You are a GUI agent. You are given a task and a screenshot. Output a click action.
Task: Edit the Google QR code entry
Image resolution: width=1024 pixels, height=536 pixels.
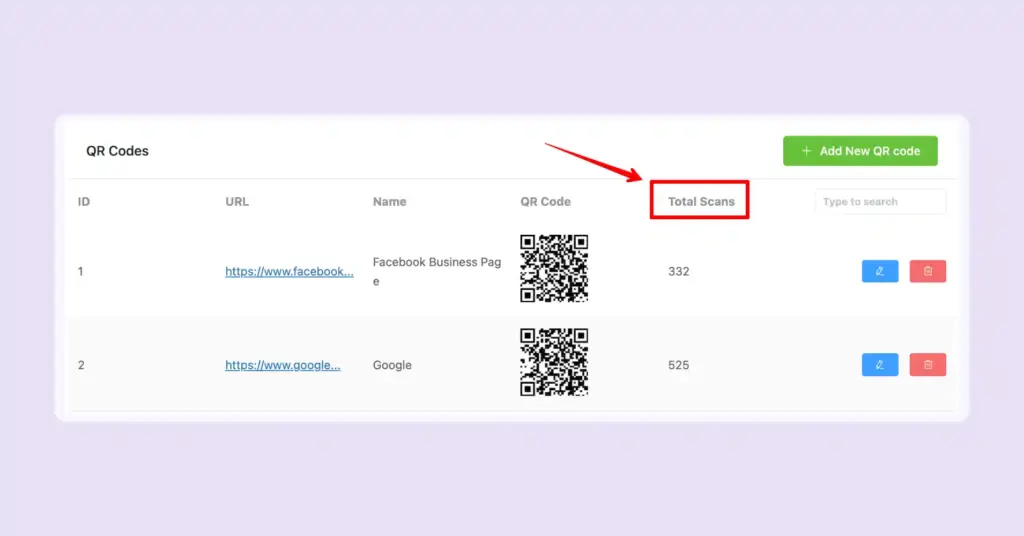point(880,365)
